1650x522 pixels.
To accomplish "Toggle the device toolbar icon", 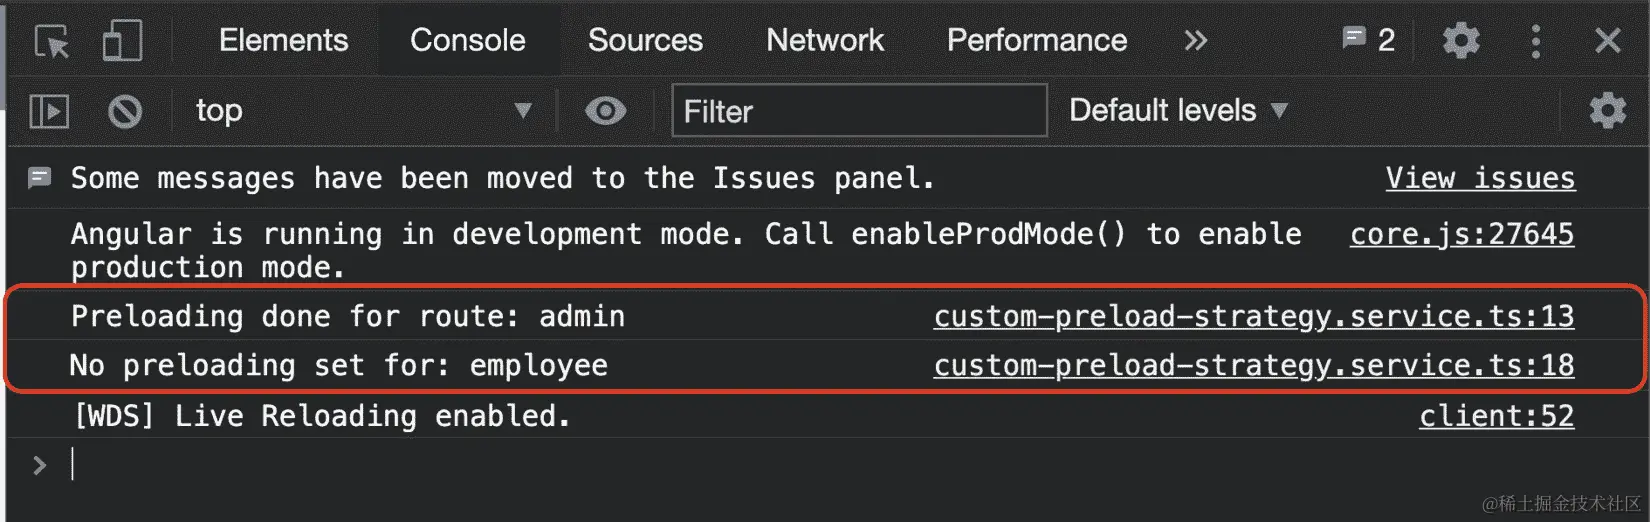I will click(x=122, y=41).
